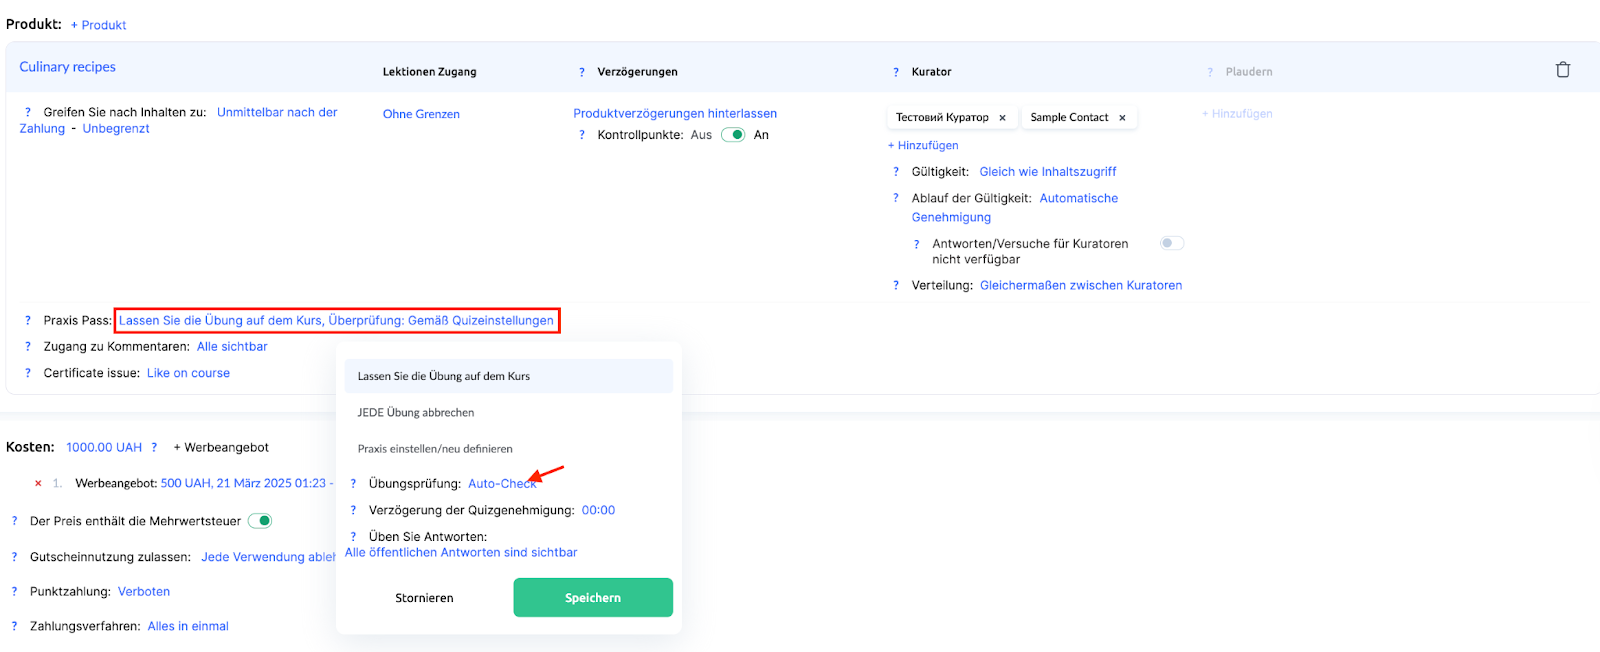Click help icon next to Praxis Pass

point(28,321)
